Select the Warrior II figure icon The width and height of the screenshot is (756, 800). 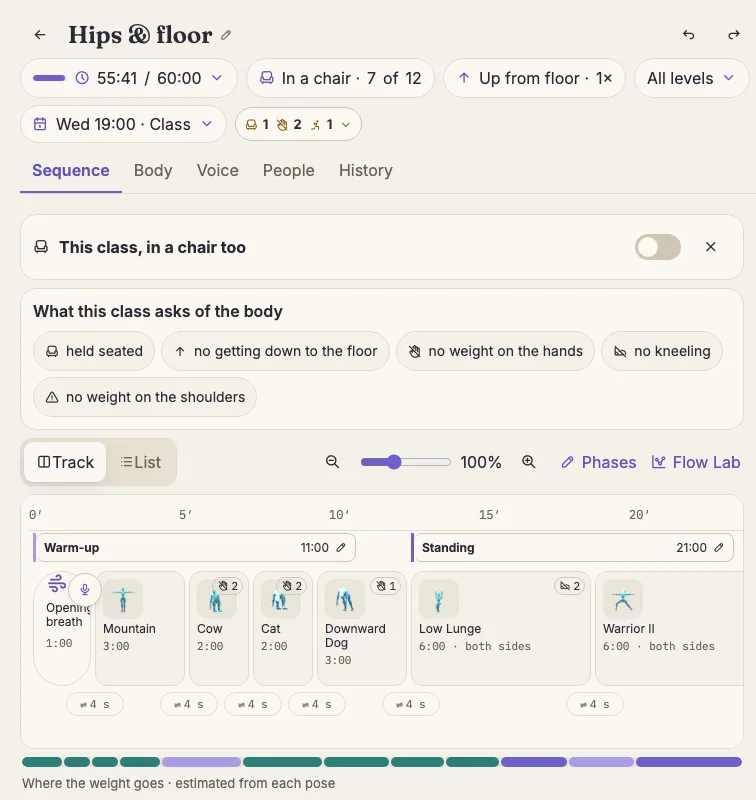tap(623, 599)
